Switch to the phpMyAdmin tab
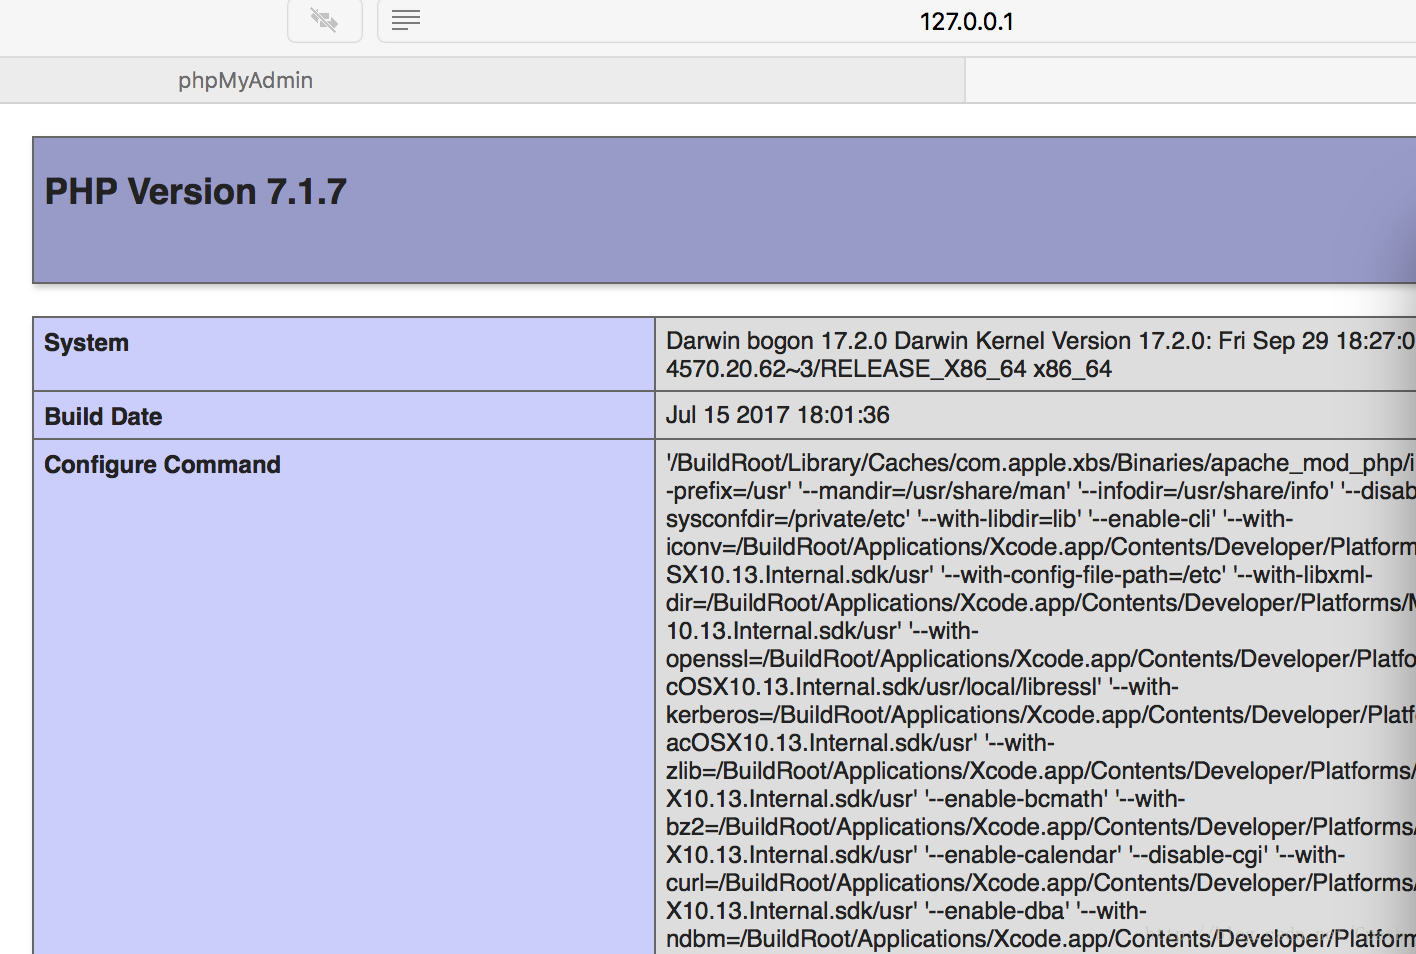This screenshot has height=954, width=1416. pos(483,80)
